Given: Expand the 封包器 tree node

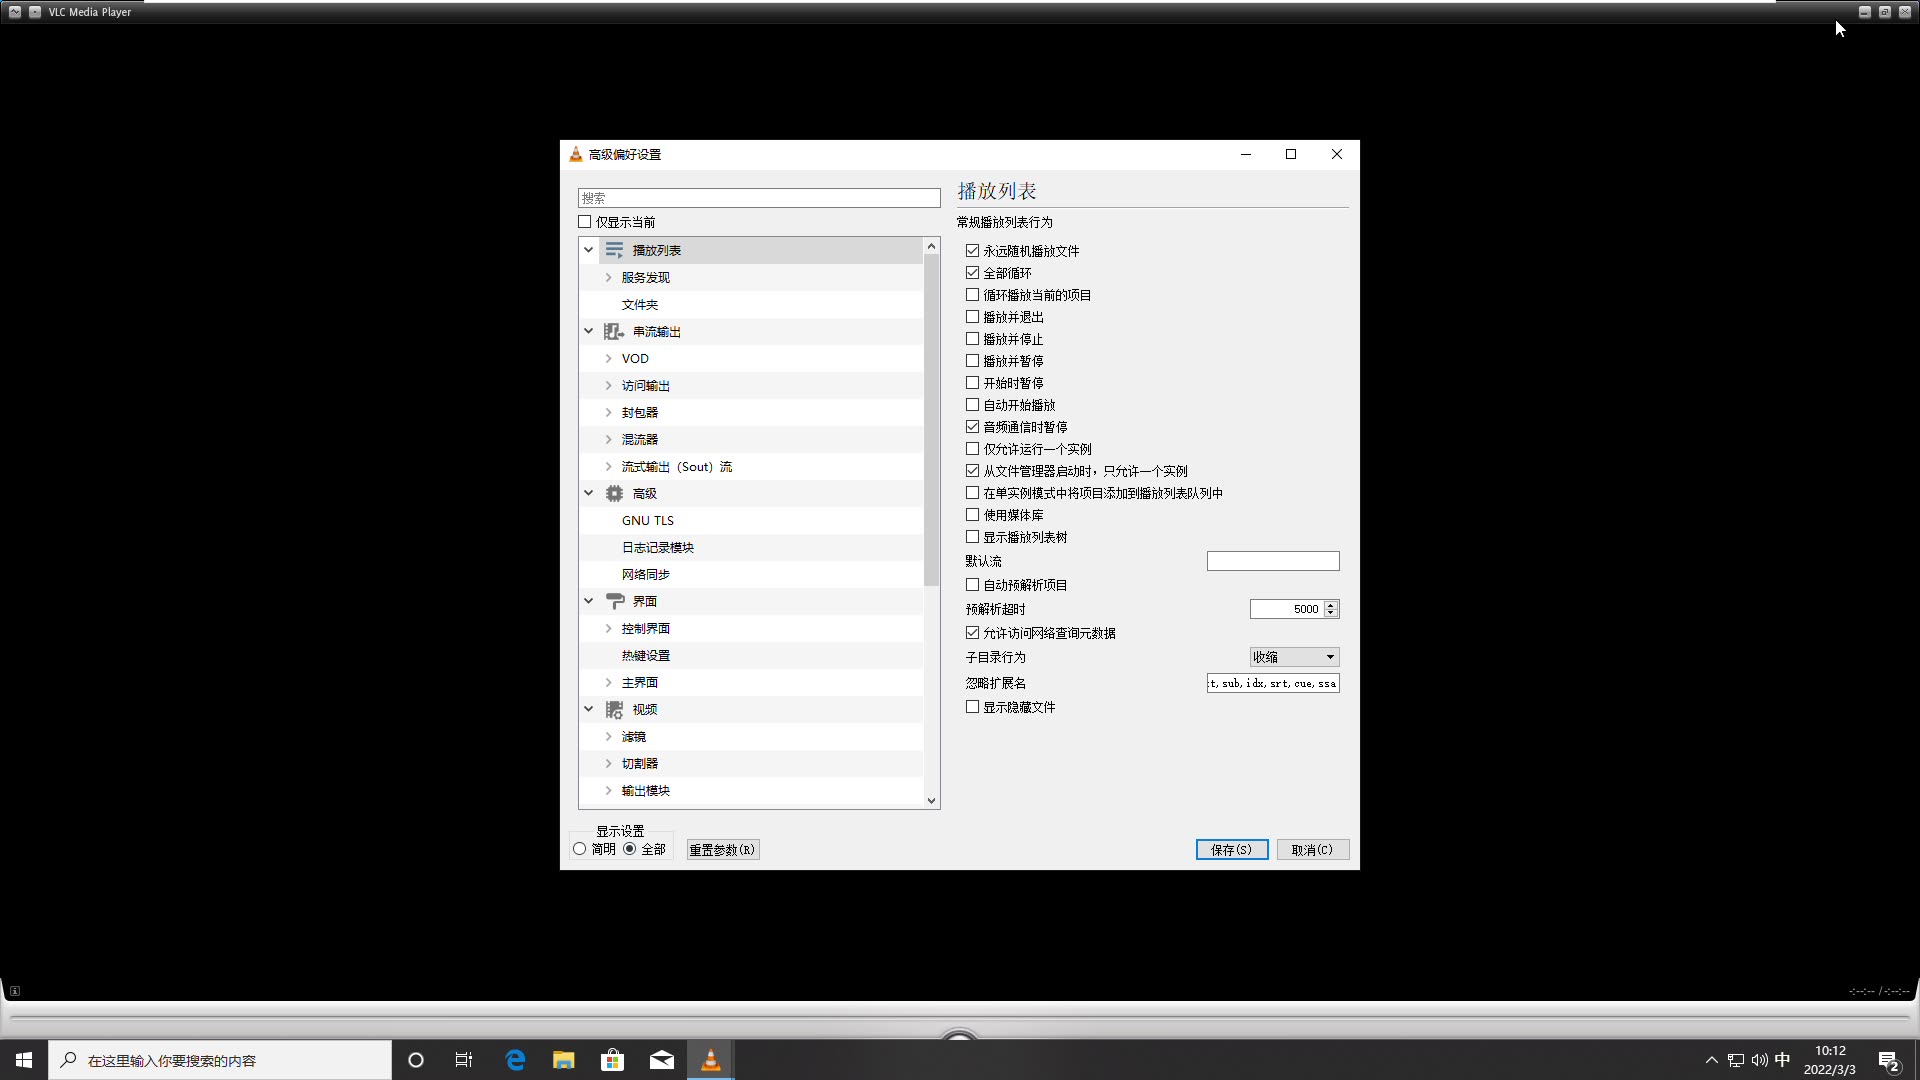Looking at the screenshot, I should pyautogui.click(x=608, y=412).
